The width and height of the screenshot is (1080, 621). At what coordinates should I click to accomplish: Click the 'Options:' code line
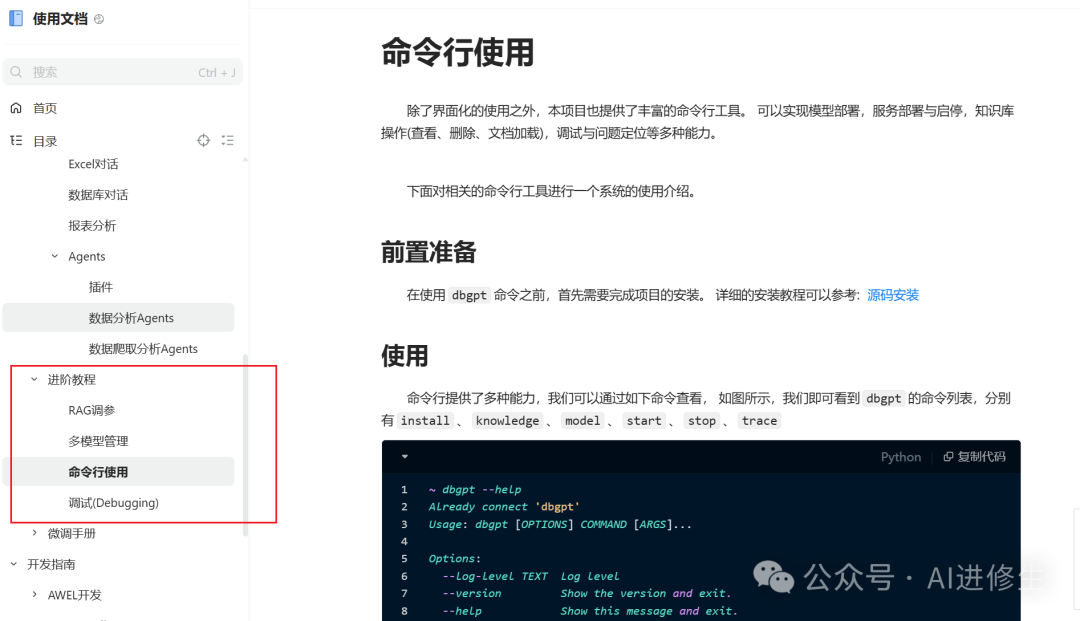click(455, 558)
